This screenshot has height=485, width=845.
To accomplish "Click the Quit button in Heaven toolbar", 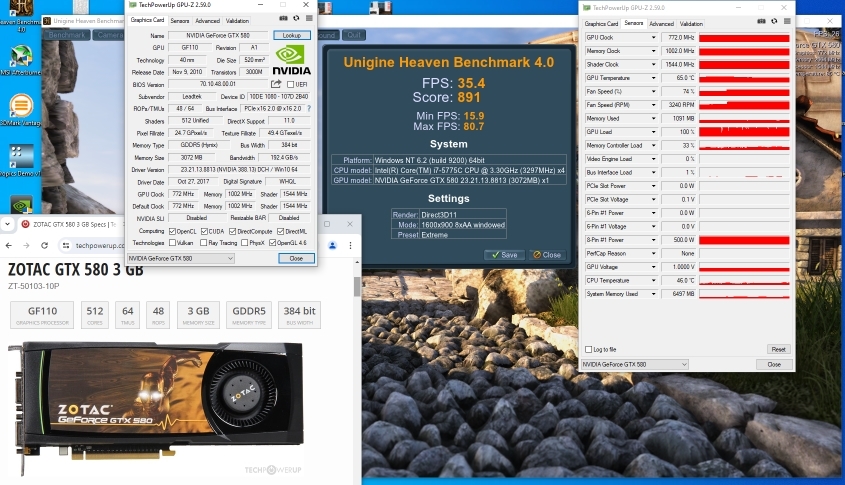I will point(354,35).
